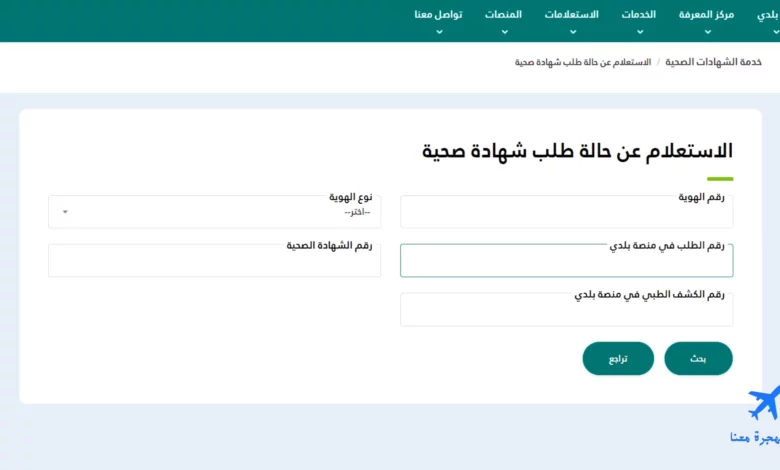Open the تواصل معنا menu

(438, 15)
